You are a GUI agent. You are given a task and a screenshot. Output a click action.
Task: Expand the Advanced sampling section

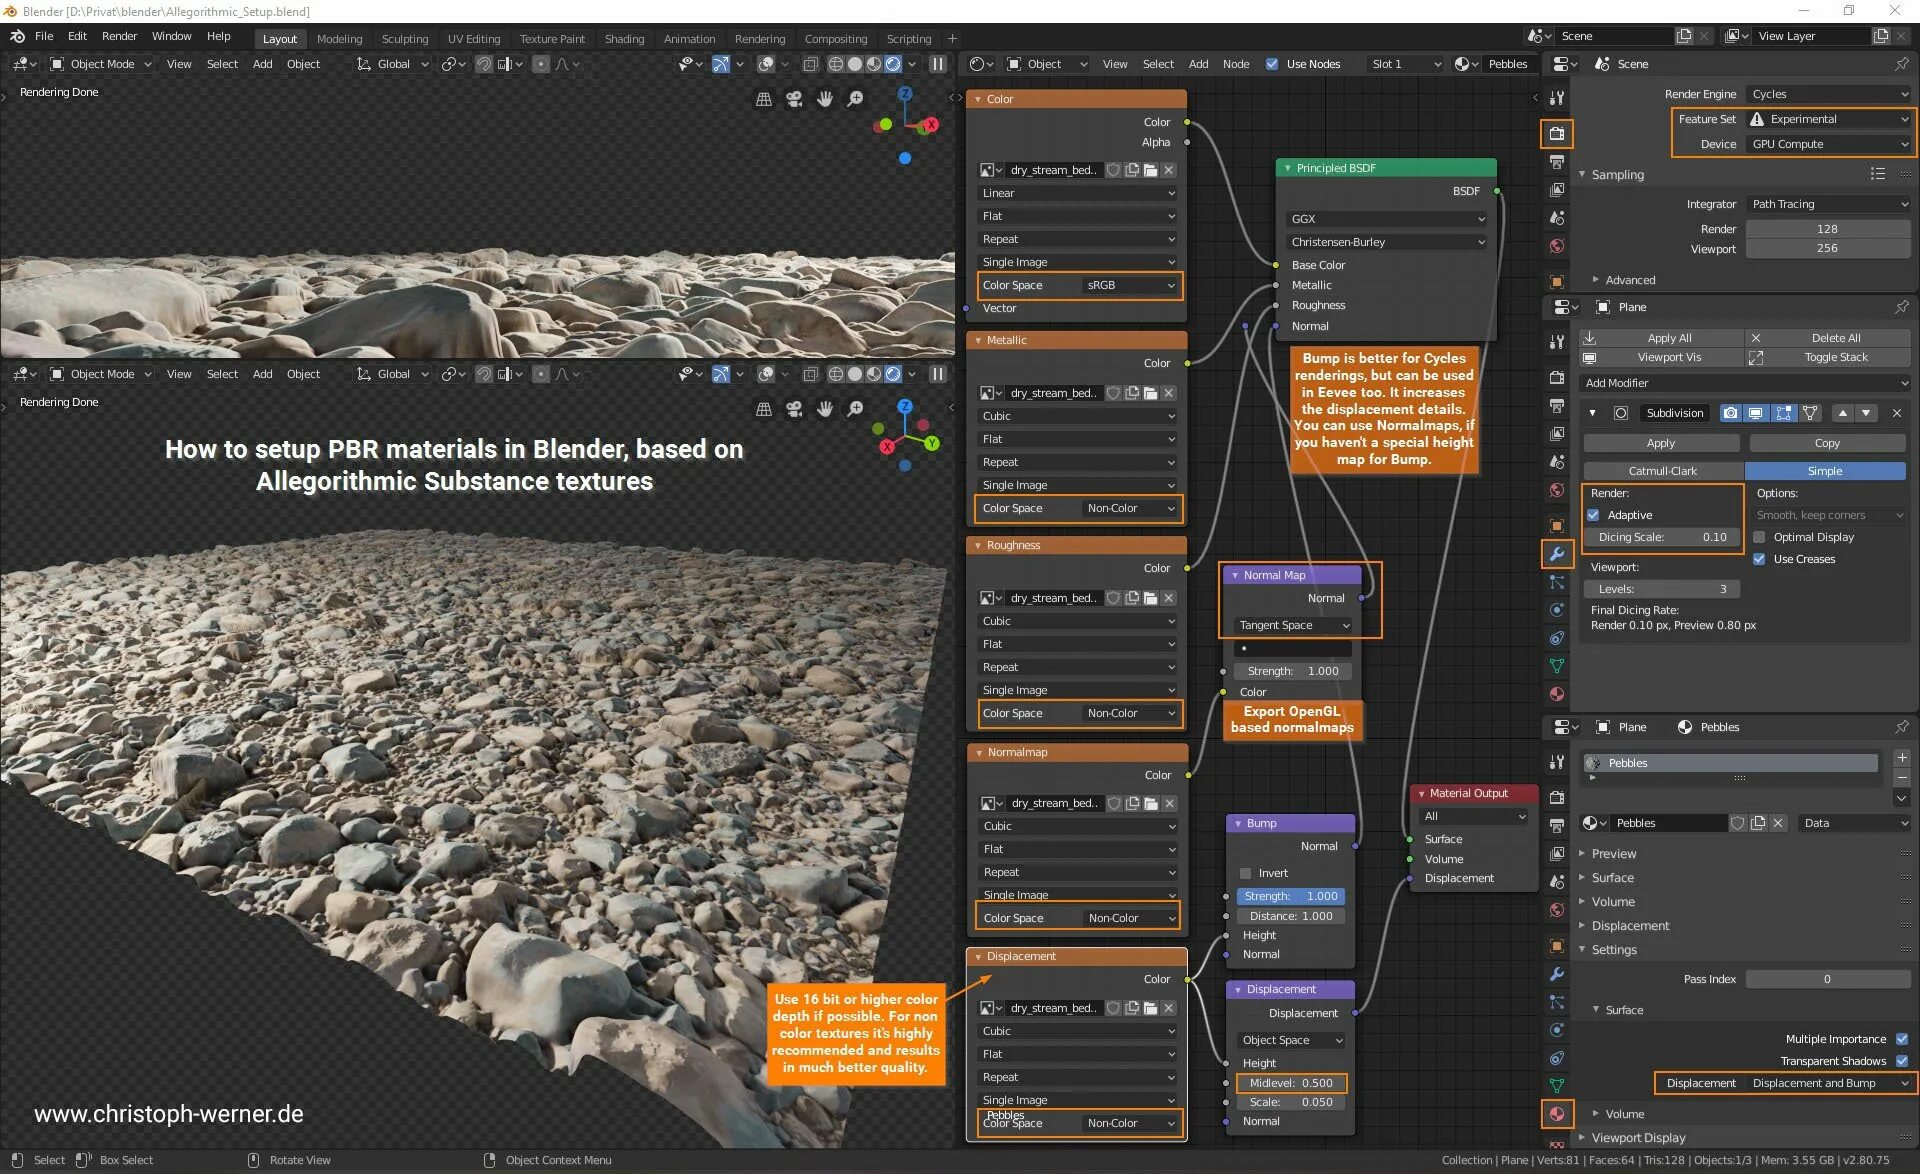[x=1629, y=280]
